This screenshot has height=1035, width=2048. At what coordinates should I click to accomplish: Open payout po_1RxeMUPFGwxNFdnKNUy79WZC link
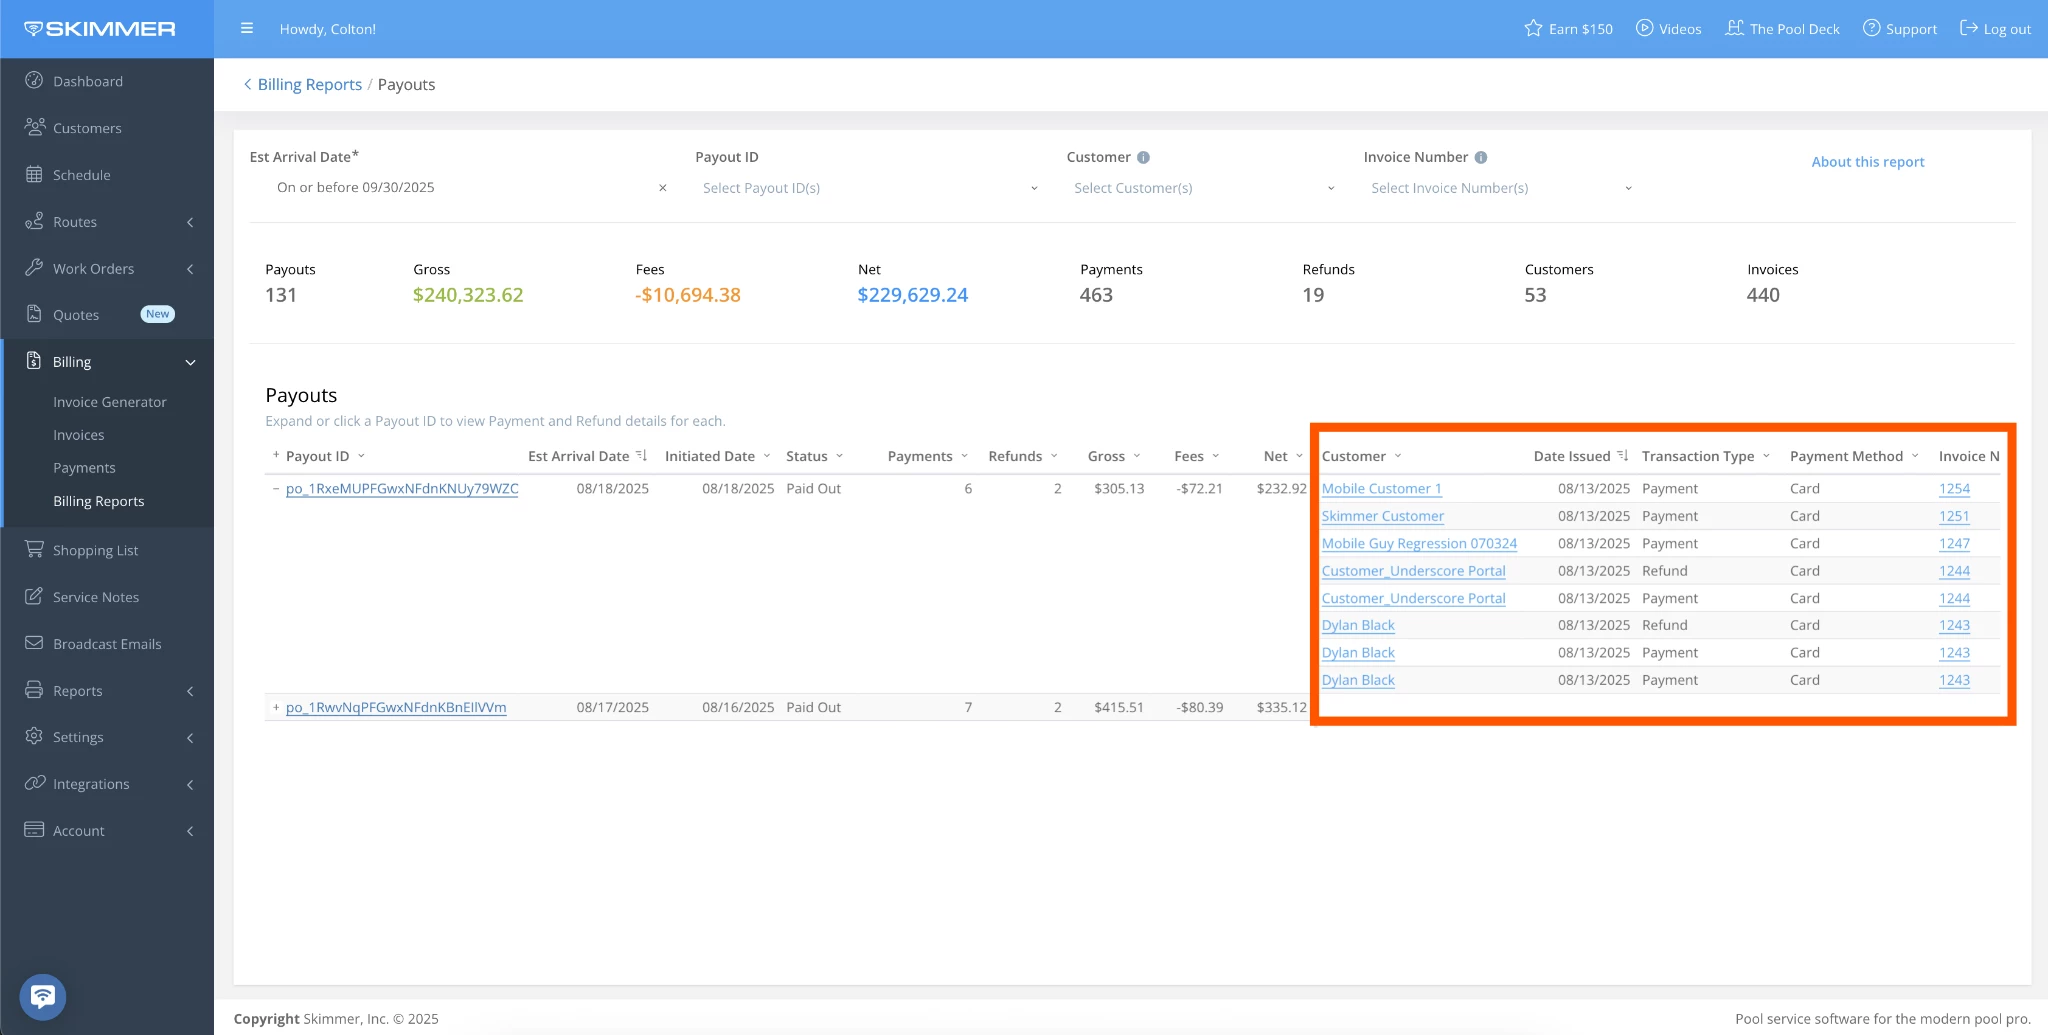(402, 489)
